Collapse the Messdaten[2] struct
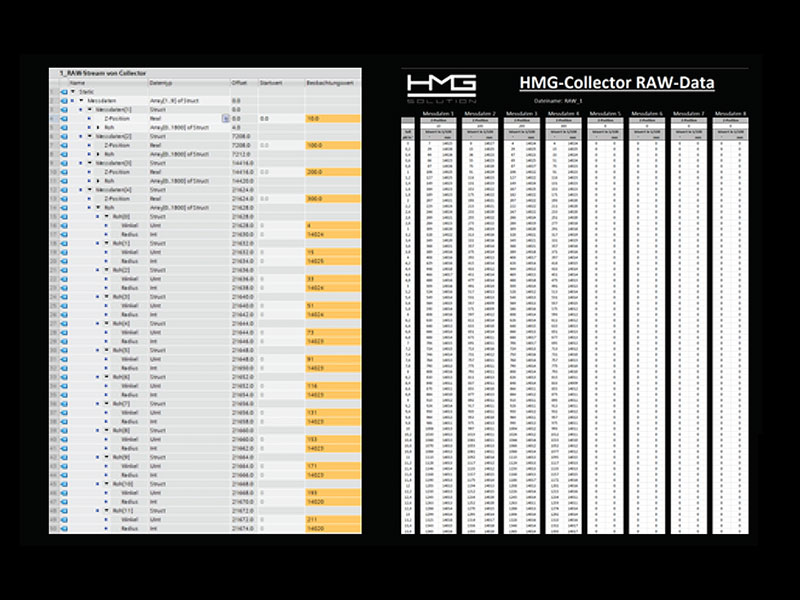This screenshot has width=800, height=600. pyautogui.click(x=90, y=136)
